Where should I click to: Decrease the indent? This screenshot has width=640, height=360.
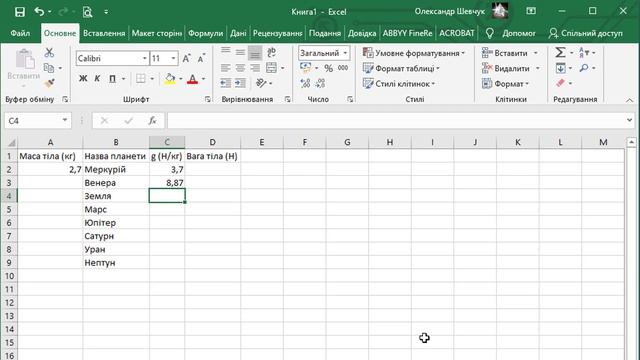coord(225,83)
